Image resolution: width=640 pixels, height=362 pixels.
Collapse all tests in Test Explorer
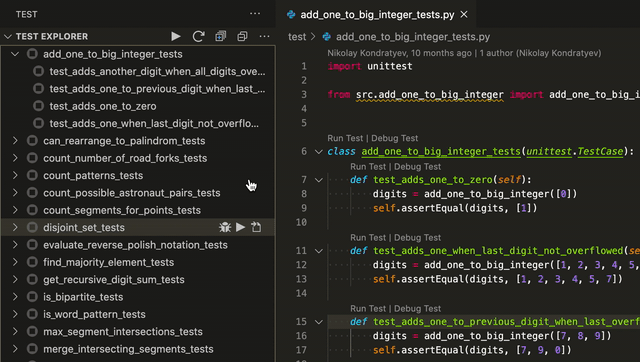pos(242,36)
